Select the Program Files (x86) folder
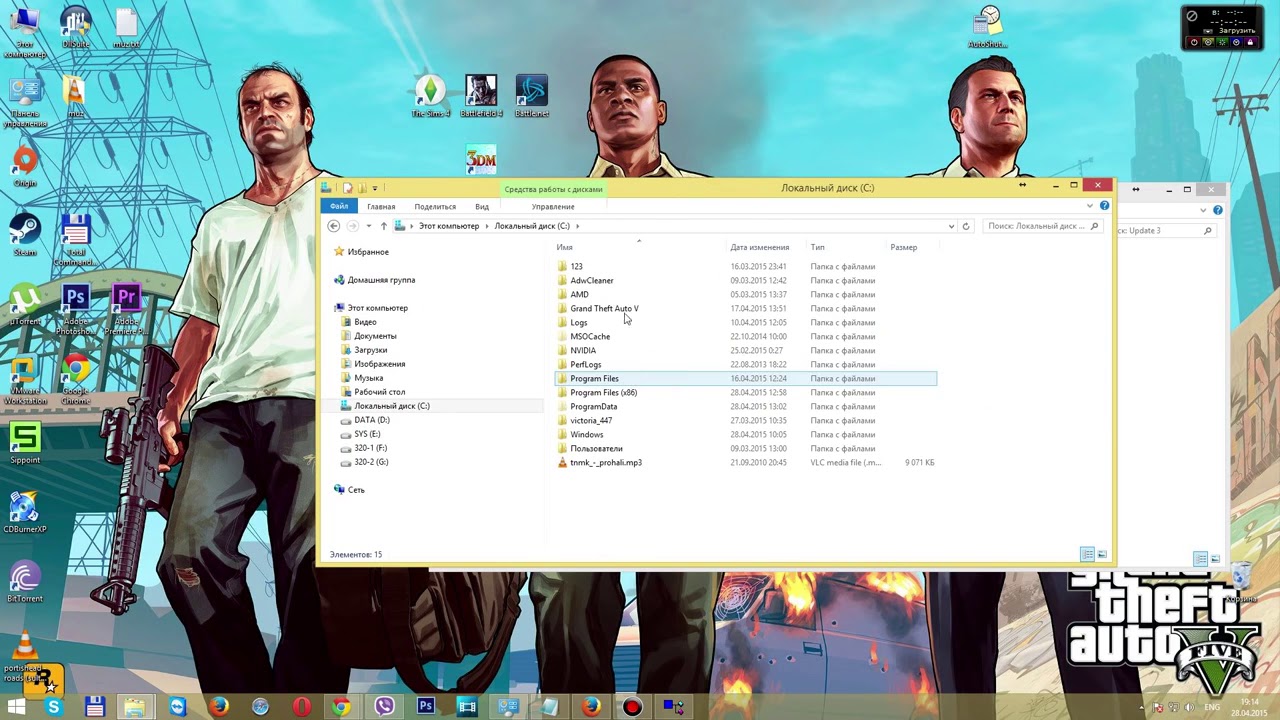 pyautogui.click(x=603, y=392)
